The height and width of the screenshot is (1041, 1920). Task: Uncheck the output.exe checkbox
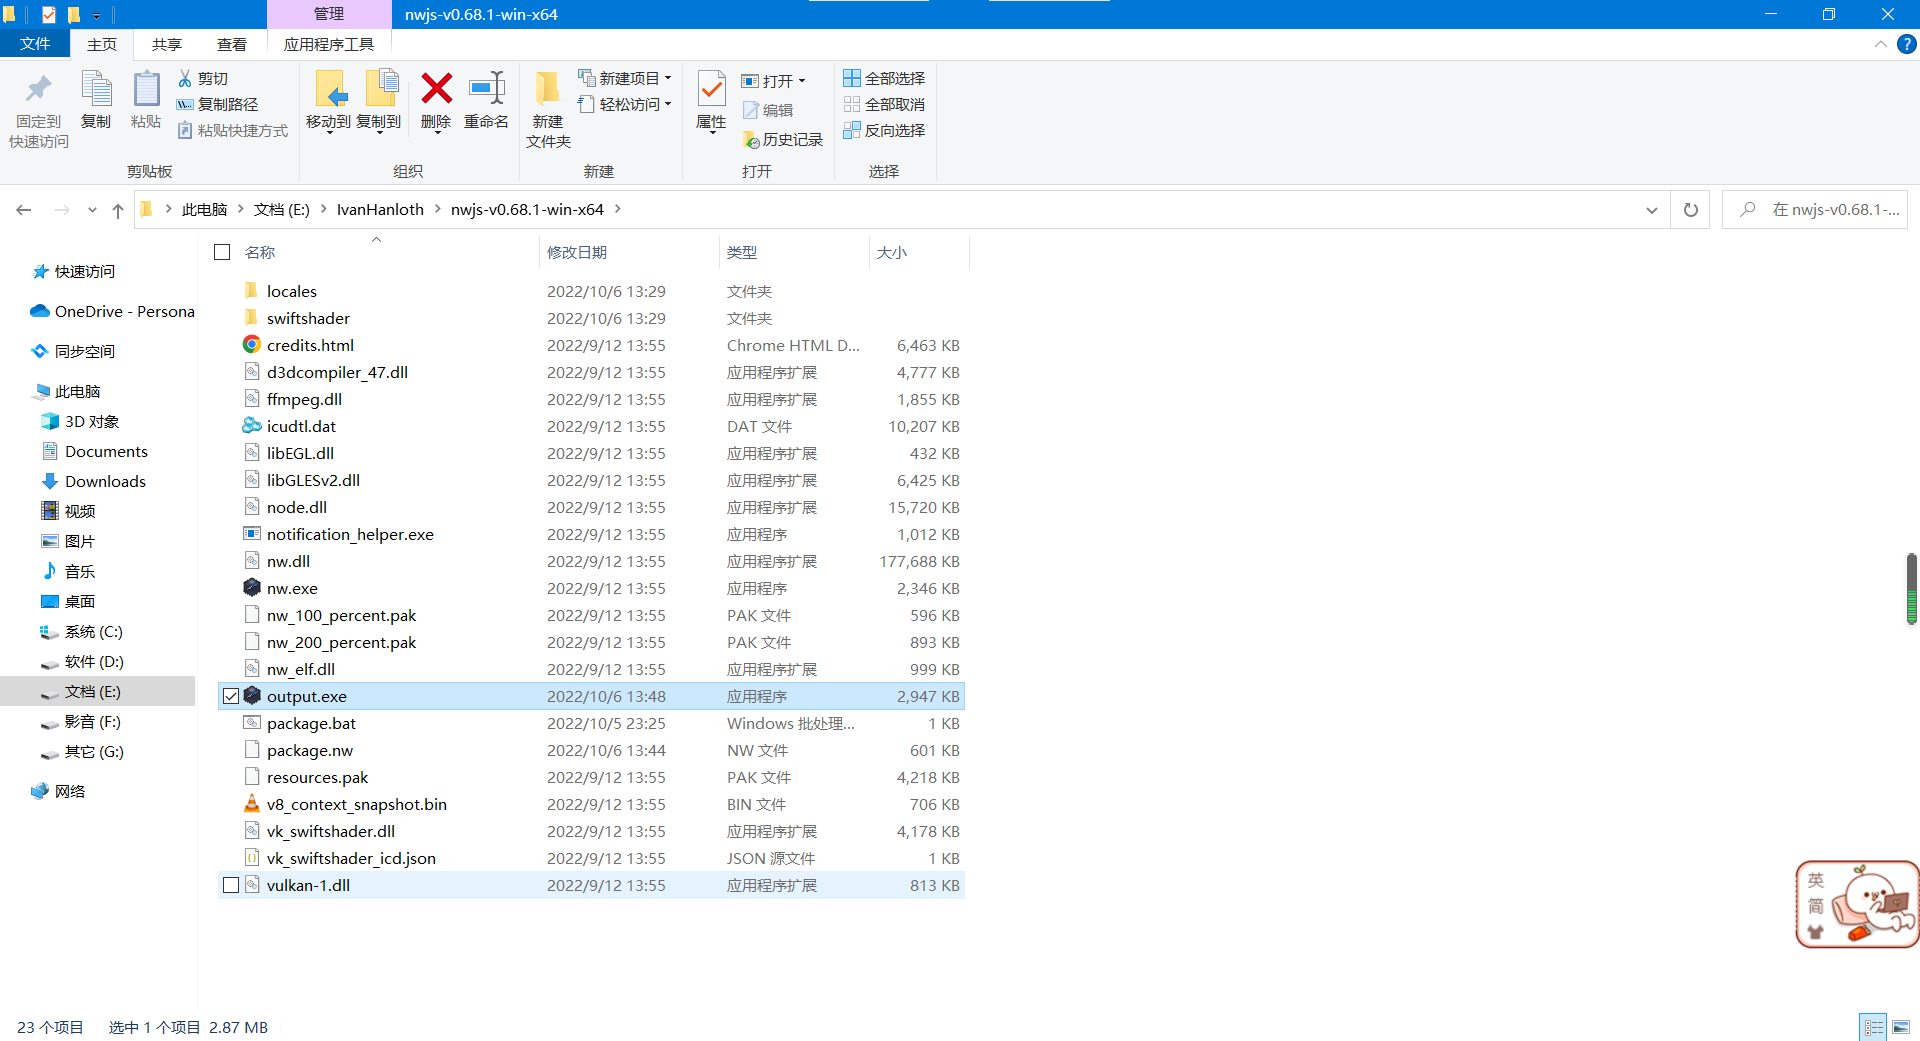click(x=231, y=696)
